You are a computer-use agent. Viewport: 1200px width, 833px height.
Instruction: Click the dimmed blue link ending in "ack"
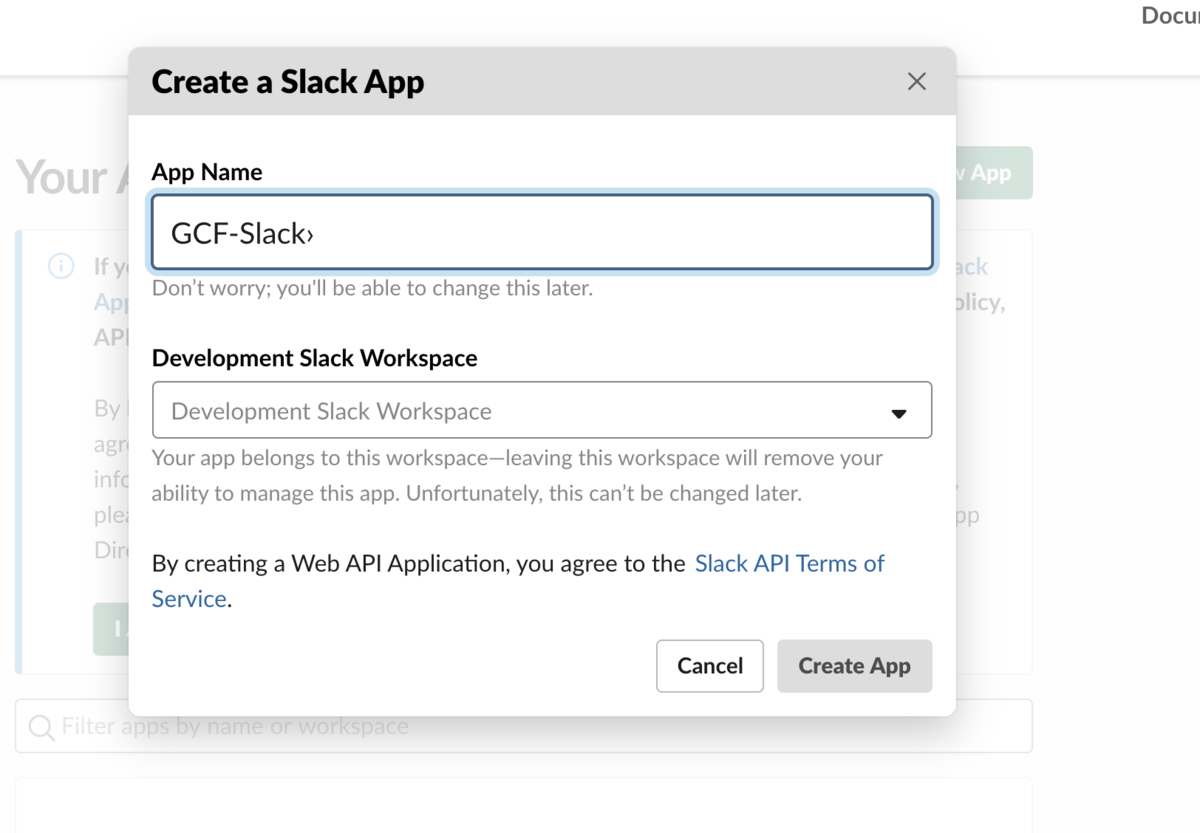click(971, 267)
